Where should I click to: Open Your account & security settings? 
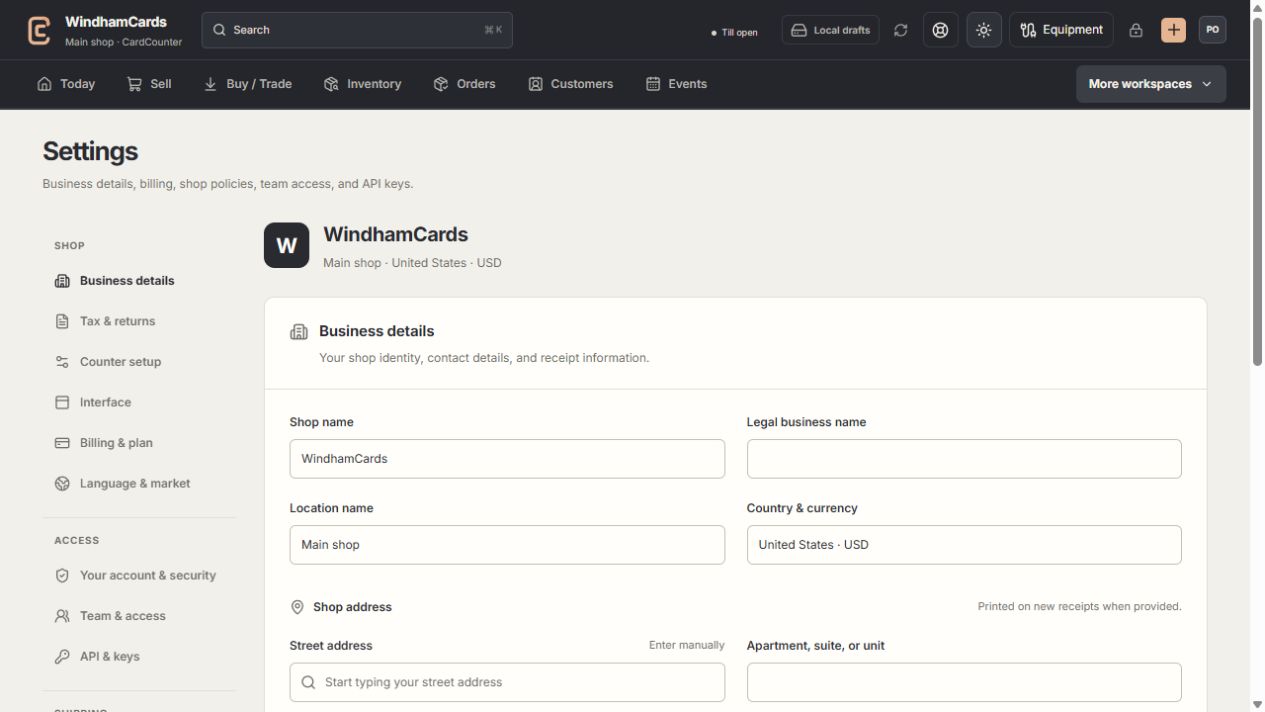(139, 575)
